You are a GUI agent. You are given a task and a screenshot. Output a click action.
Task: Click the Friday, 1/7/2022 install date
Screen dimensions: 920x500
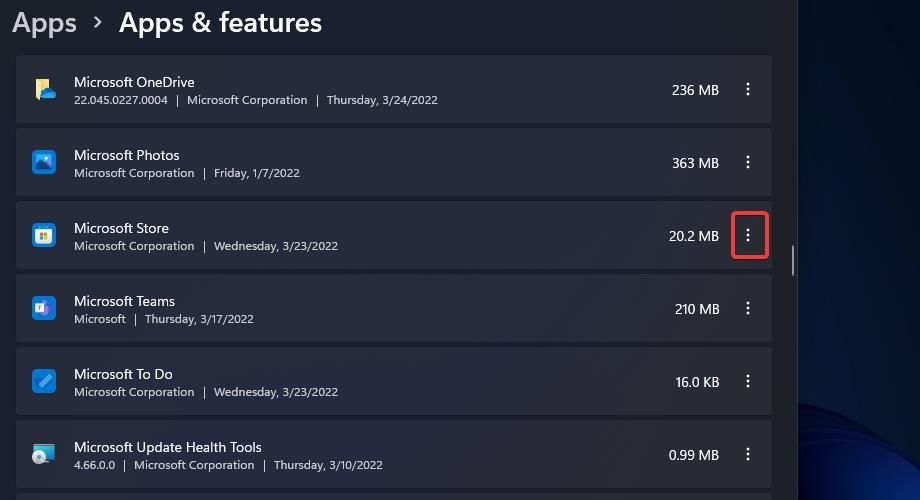coord(256,173)
